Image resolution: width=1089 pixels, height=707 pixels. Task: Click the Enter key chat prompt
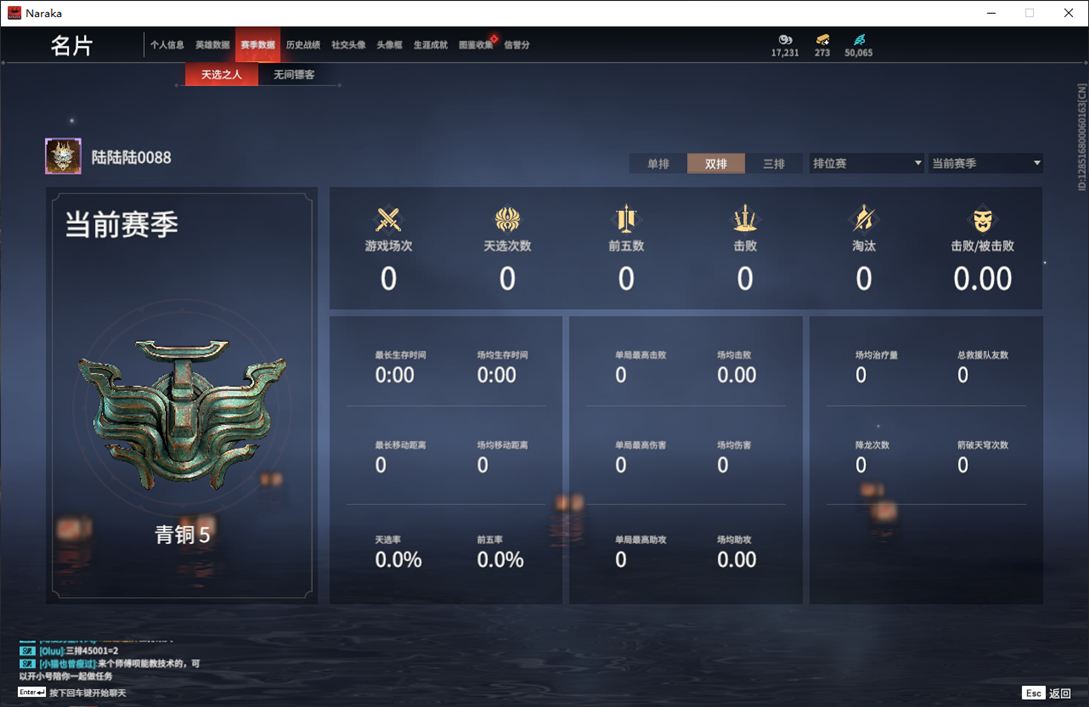coord(72,692)
